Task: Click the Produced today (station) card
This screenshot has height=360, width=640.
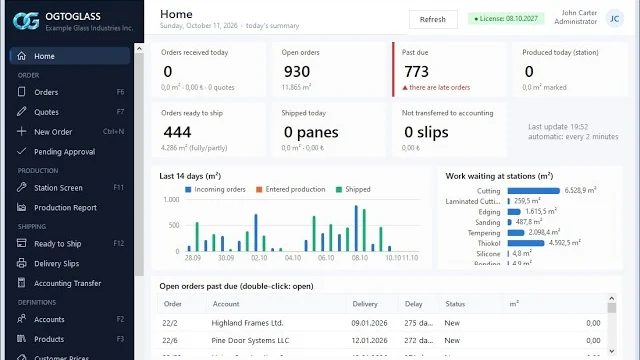Action: pyautogui.click(x=570, y=69)
